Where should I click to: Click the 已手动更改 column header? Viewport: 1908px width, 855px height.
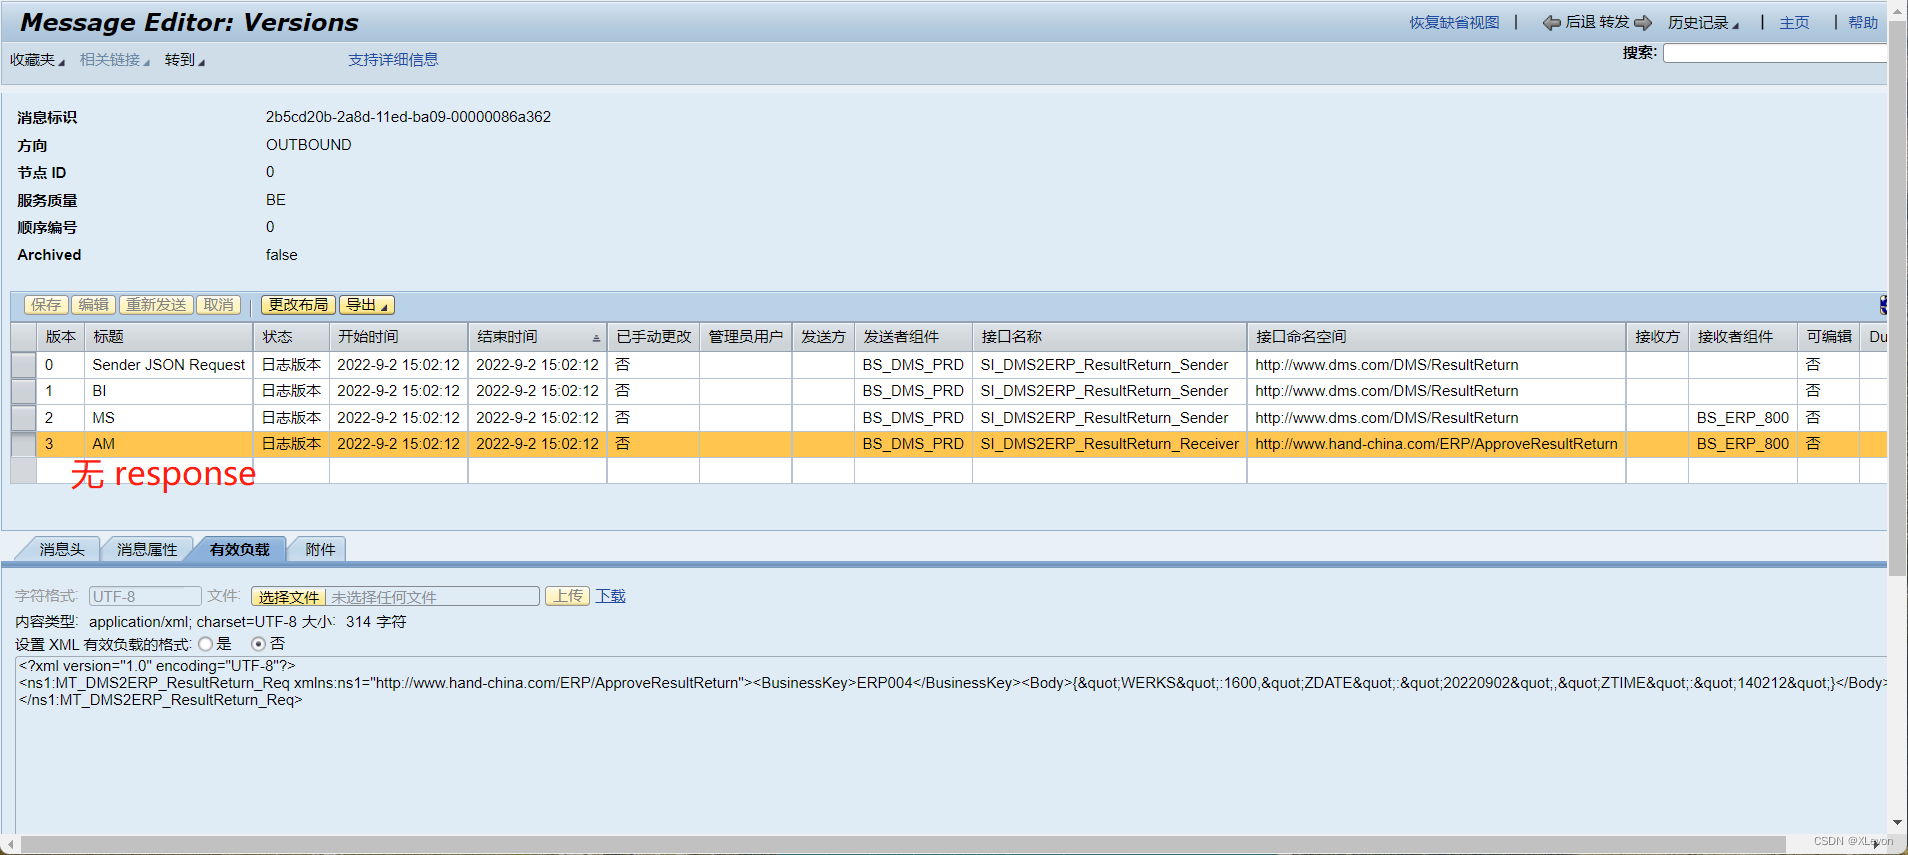pos(653,337)
